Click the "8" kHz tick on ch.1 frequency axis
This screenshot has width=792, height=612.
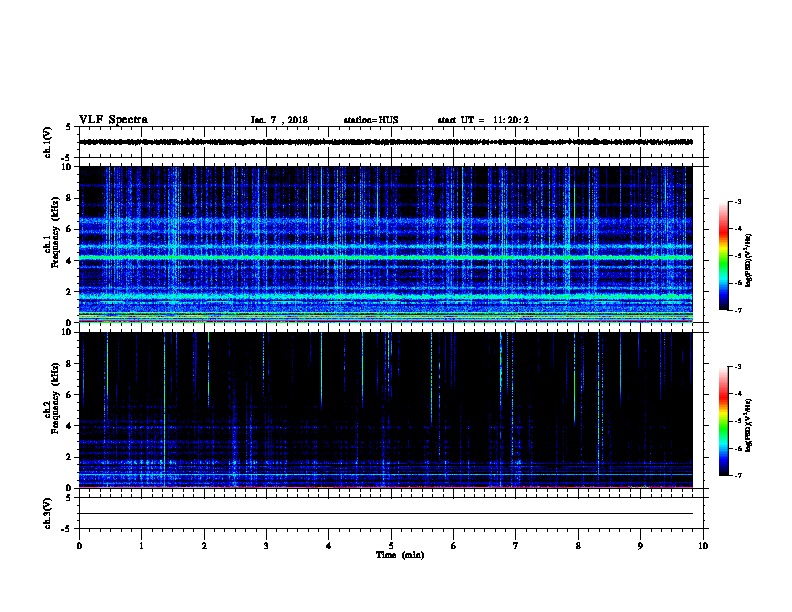69,198
